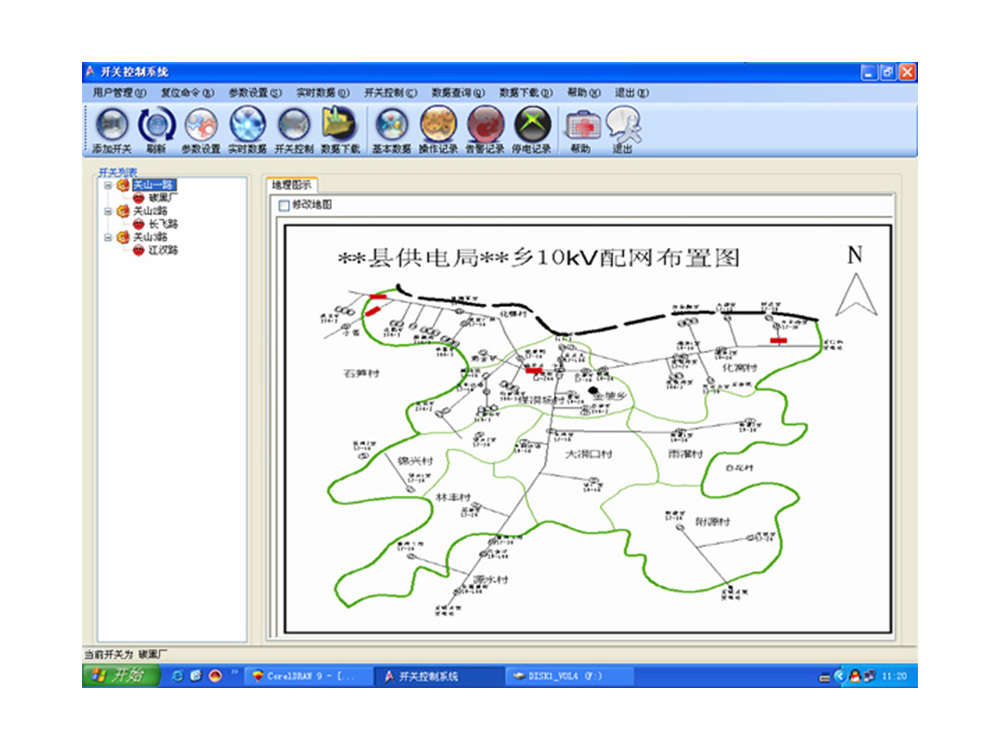Launch Internet Explorer from quick launch

(177, 676)
